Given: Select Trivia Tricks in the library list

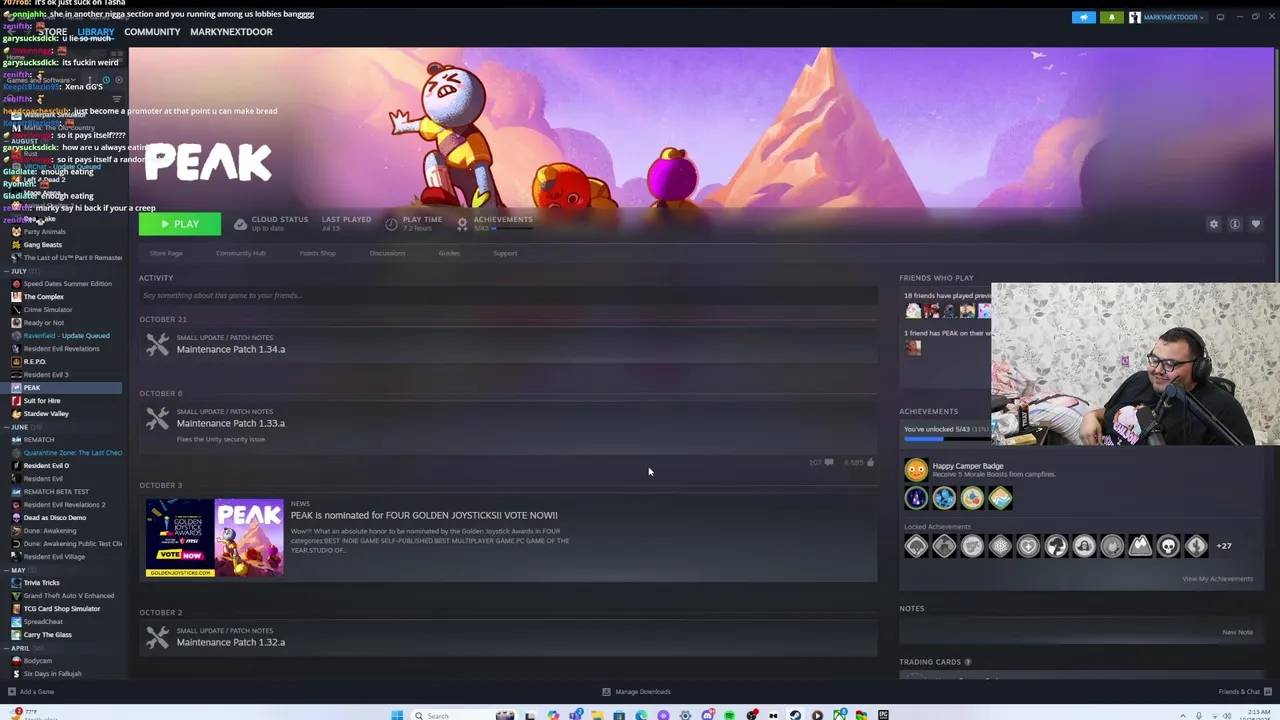Looking at the screenshot, I should pos(41,583).
